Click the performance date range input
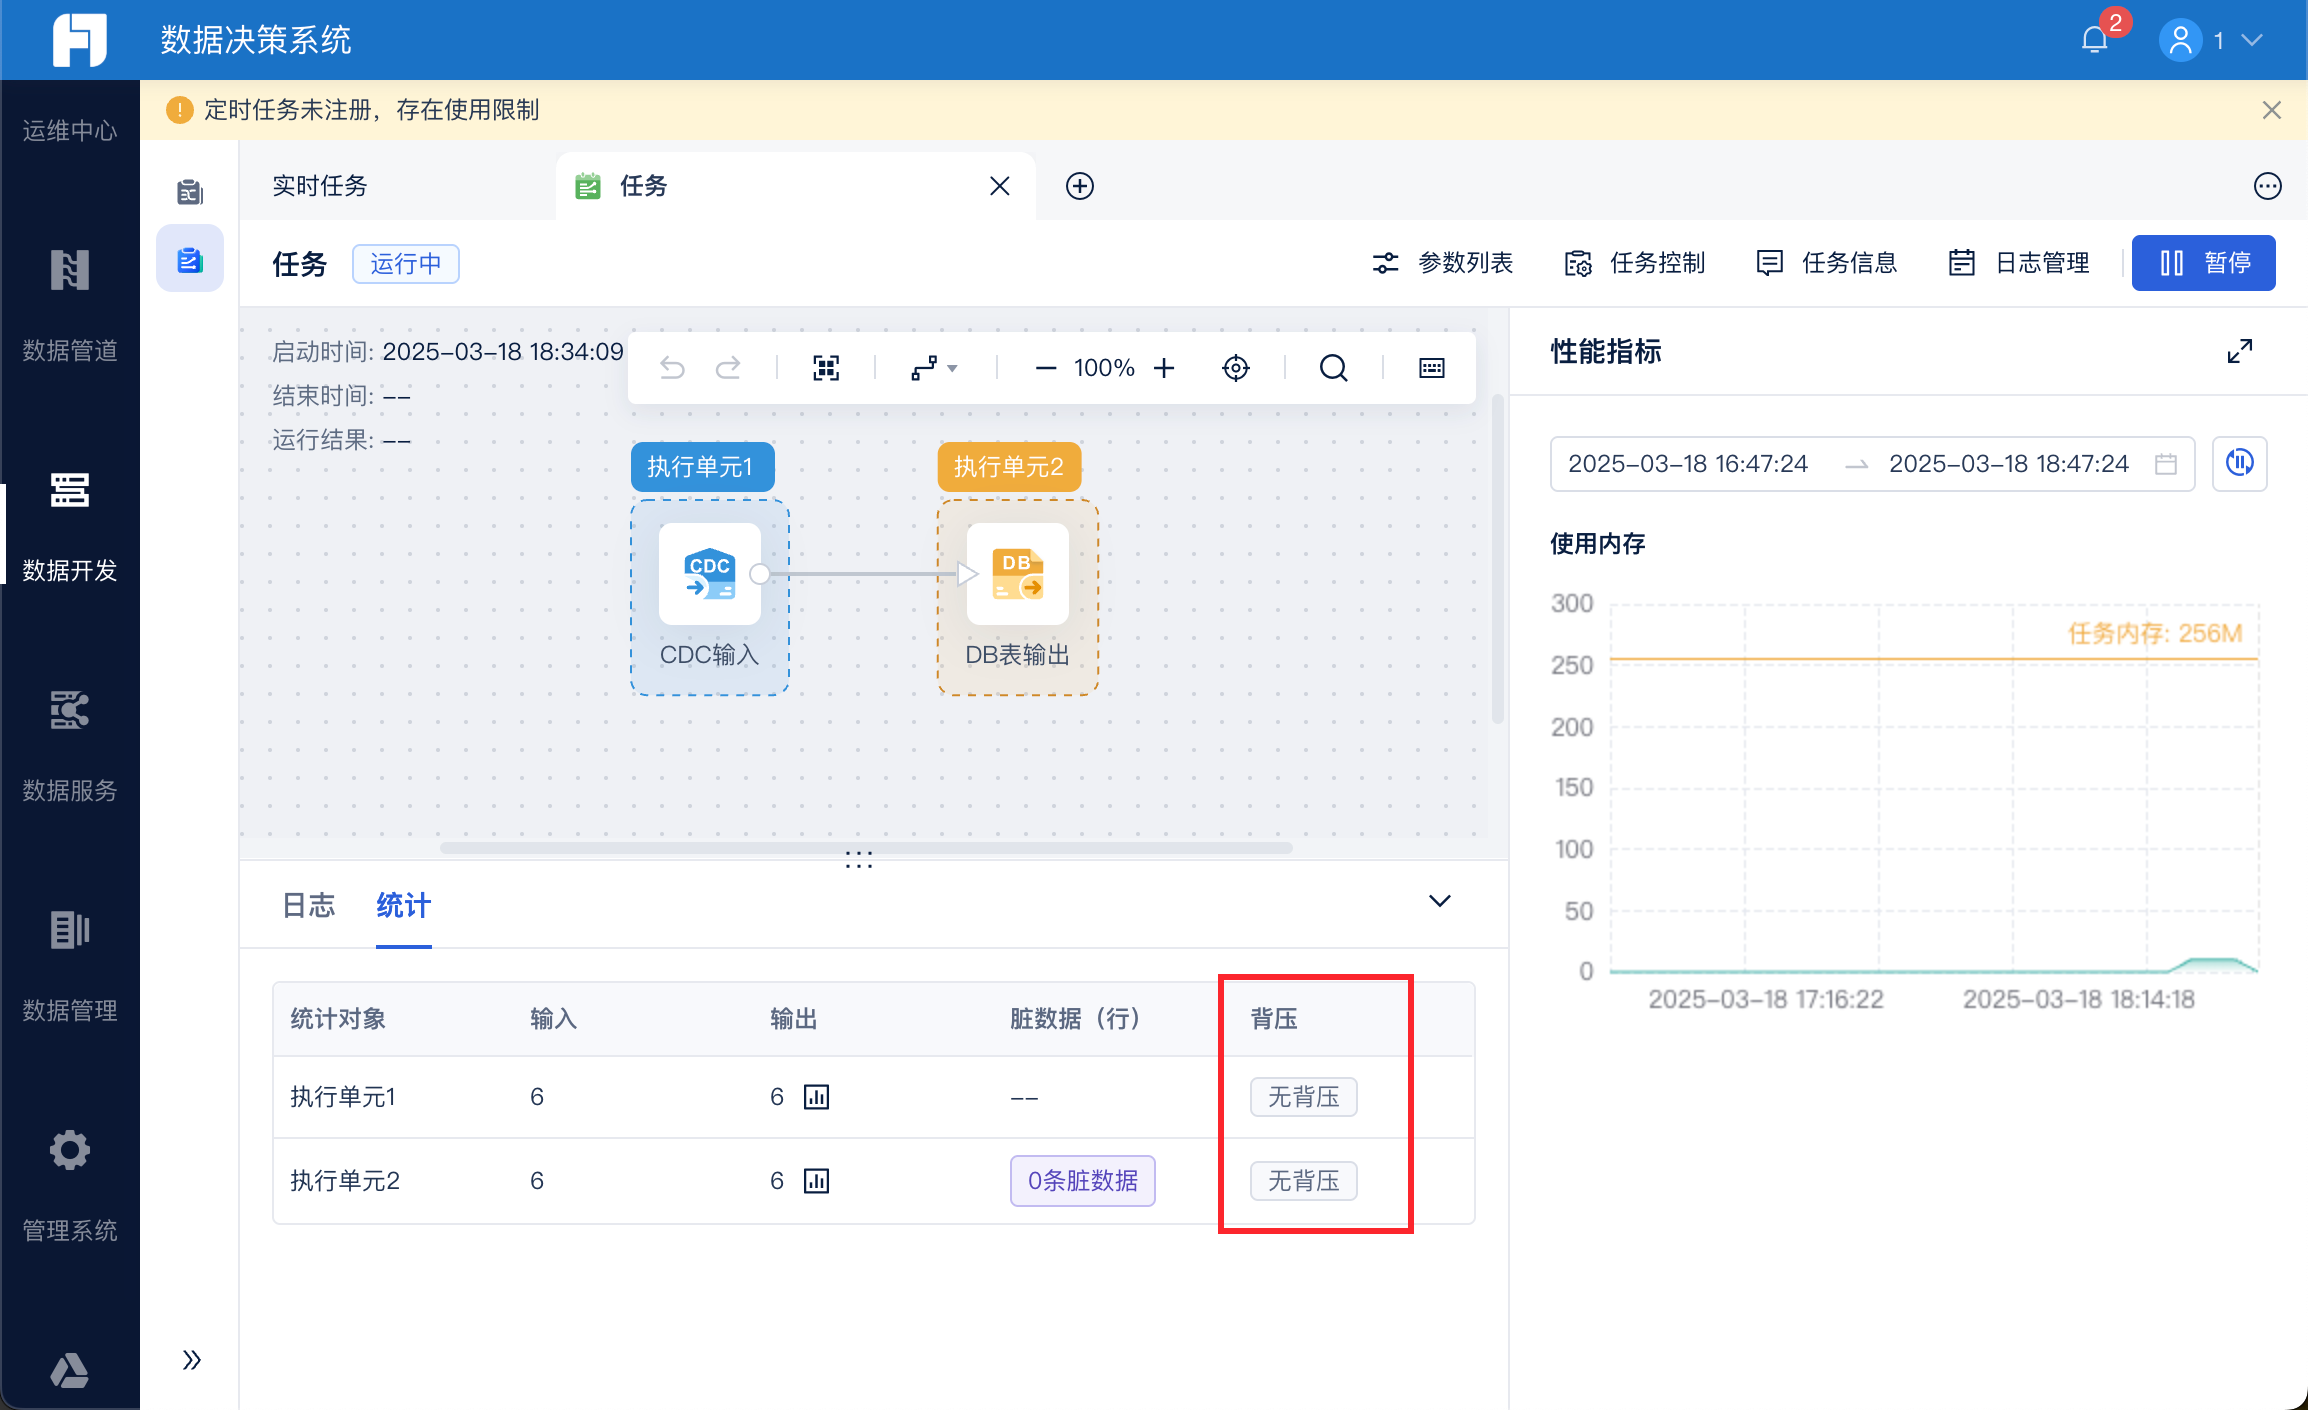The width and height of the screenshot is (2308, 1410). pos(1872,464)
